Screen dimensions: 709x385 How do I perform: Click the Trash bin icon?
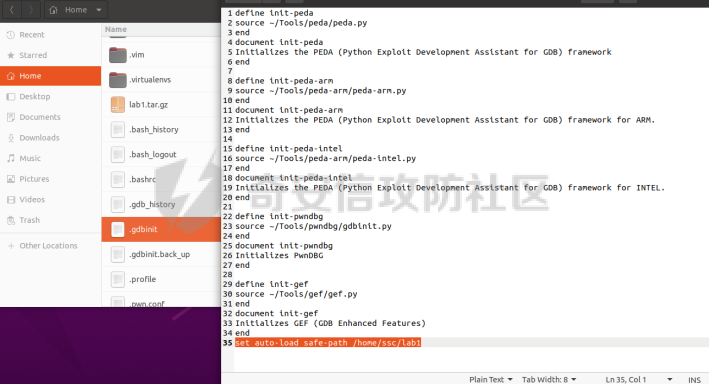point(11,220)
